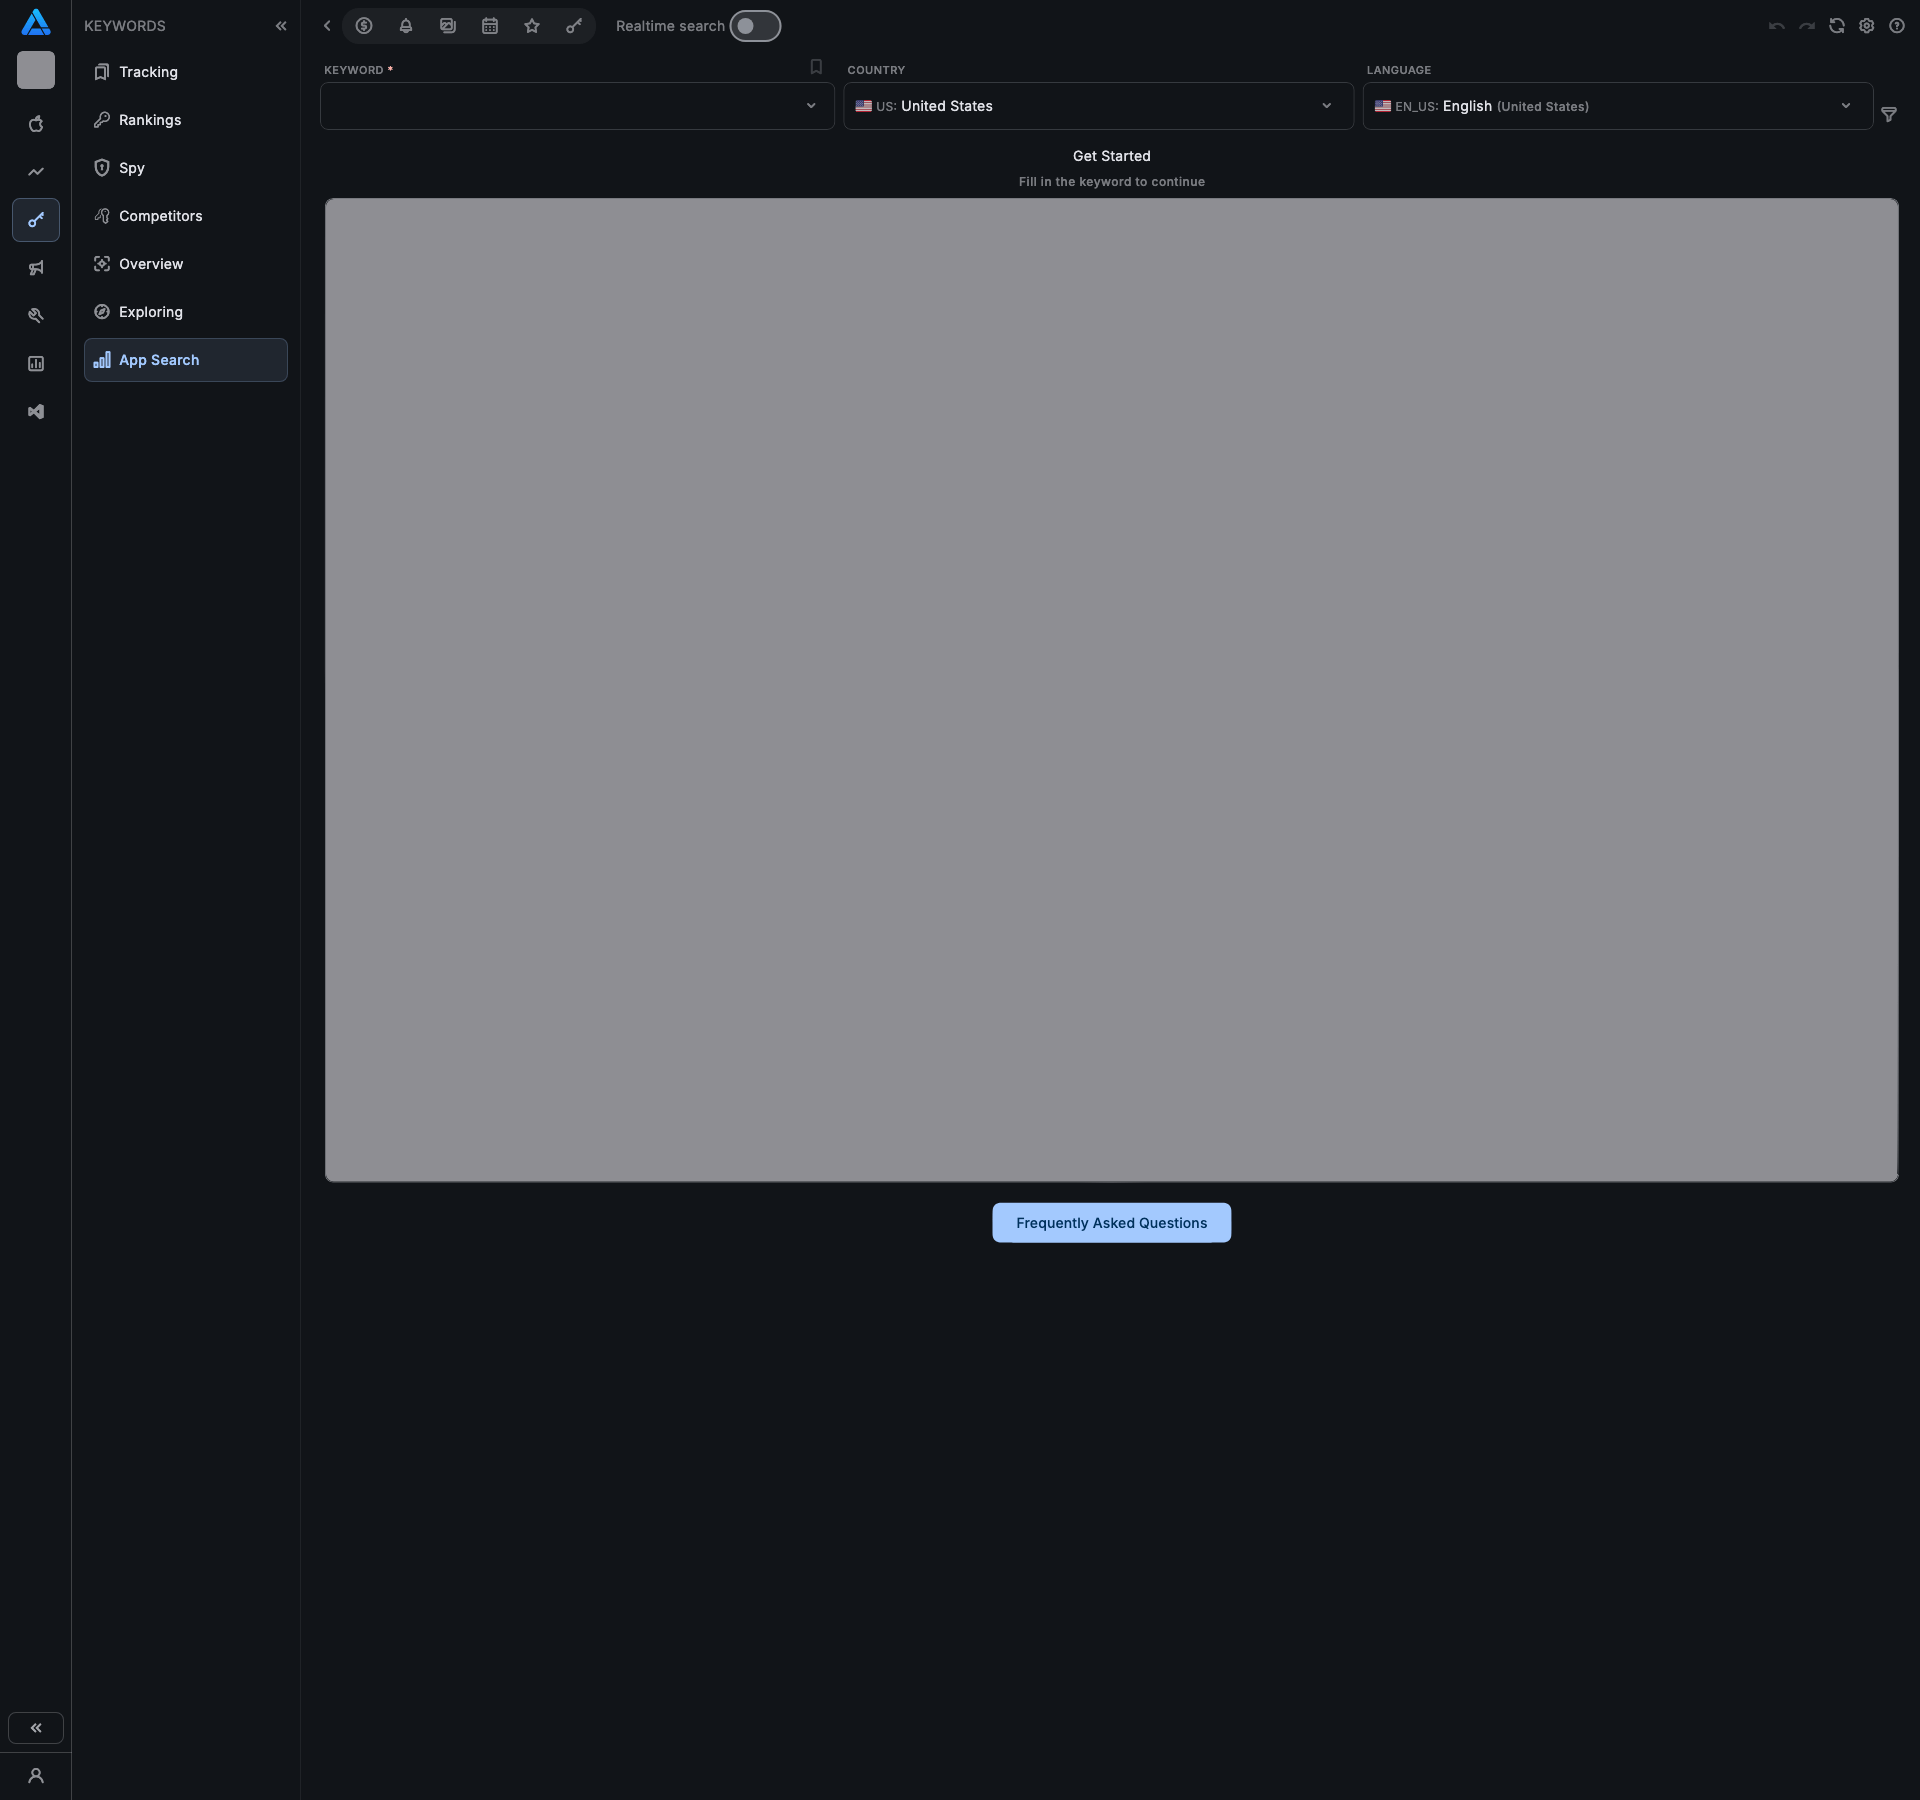Click the refresh icon at top right
The height and width of the screenshot is (1800, 1920).
point(1837,26)
